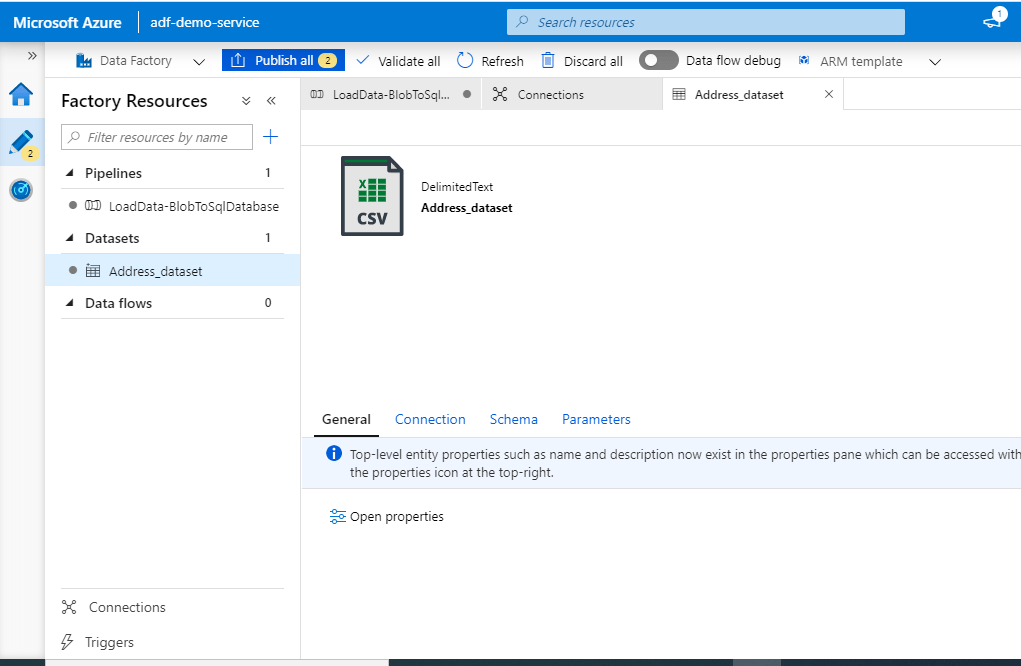Click Connections icon at panel bottom
The height and width of the screenshot is (666, 1021).
tap(69, 607)
